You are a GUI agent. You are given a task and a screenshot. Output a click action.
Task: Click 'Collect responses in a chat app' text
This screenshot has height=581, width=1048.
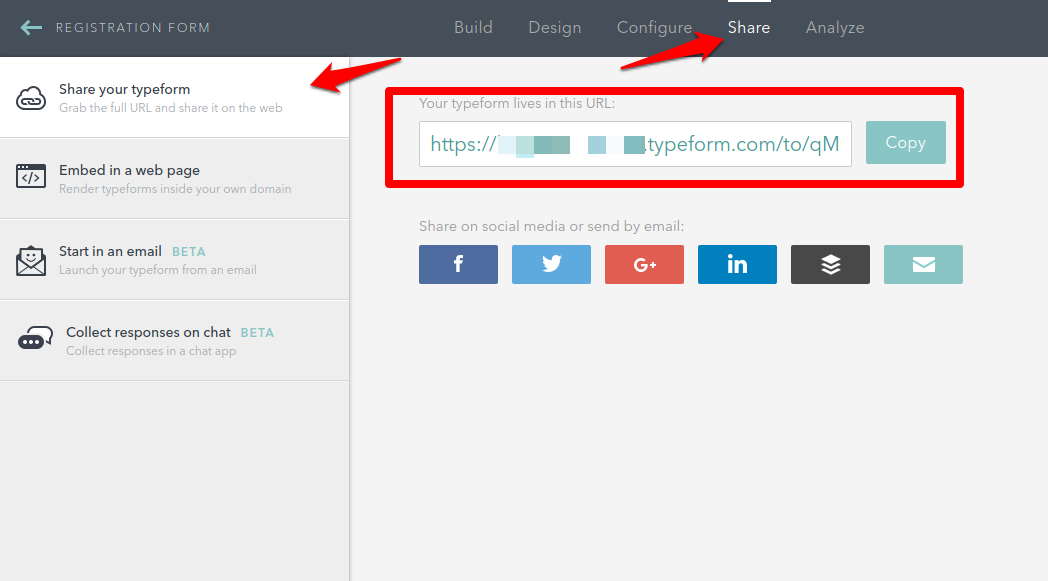coord(151,351)
